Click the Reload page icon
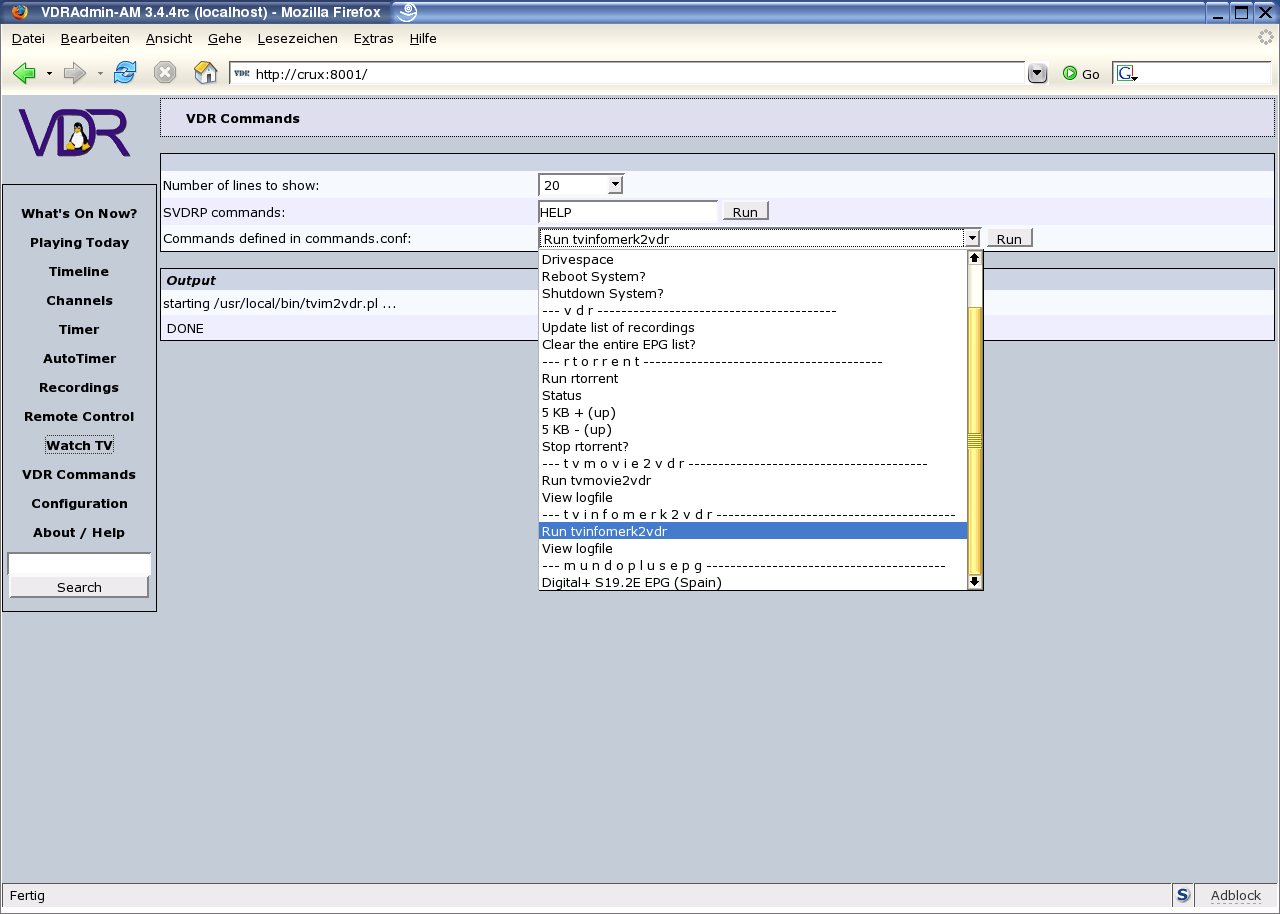Viewport: 1280px width, 914px height. tap(125, 73)
